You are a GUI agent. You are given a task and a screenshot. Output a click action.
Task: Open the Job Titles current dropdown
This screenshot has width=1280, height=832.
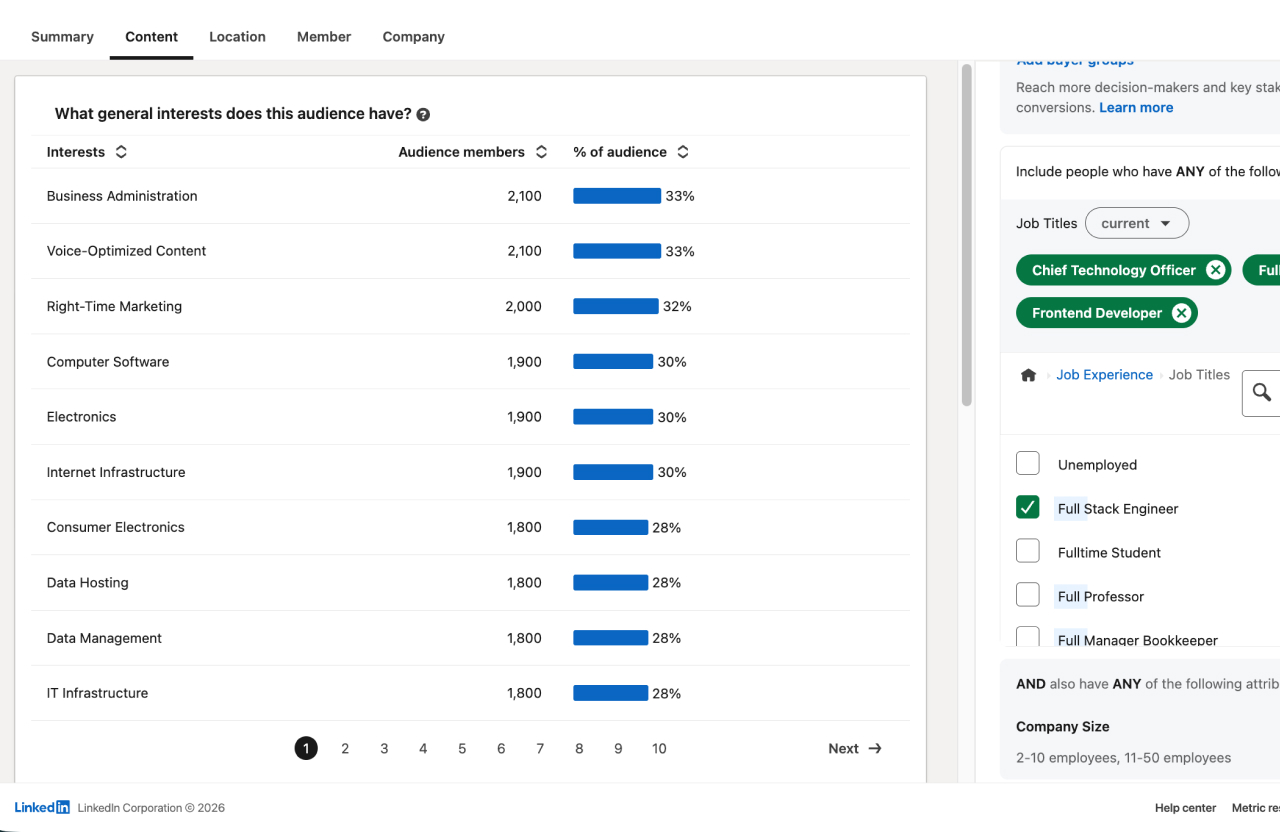[1137, 223]
